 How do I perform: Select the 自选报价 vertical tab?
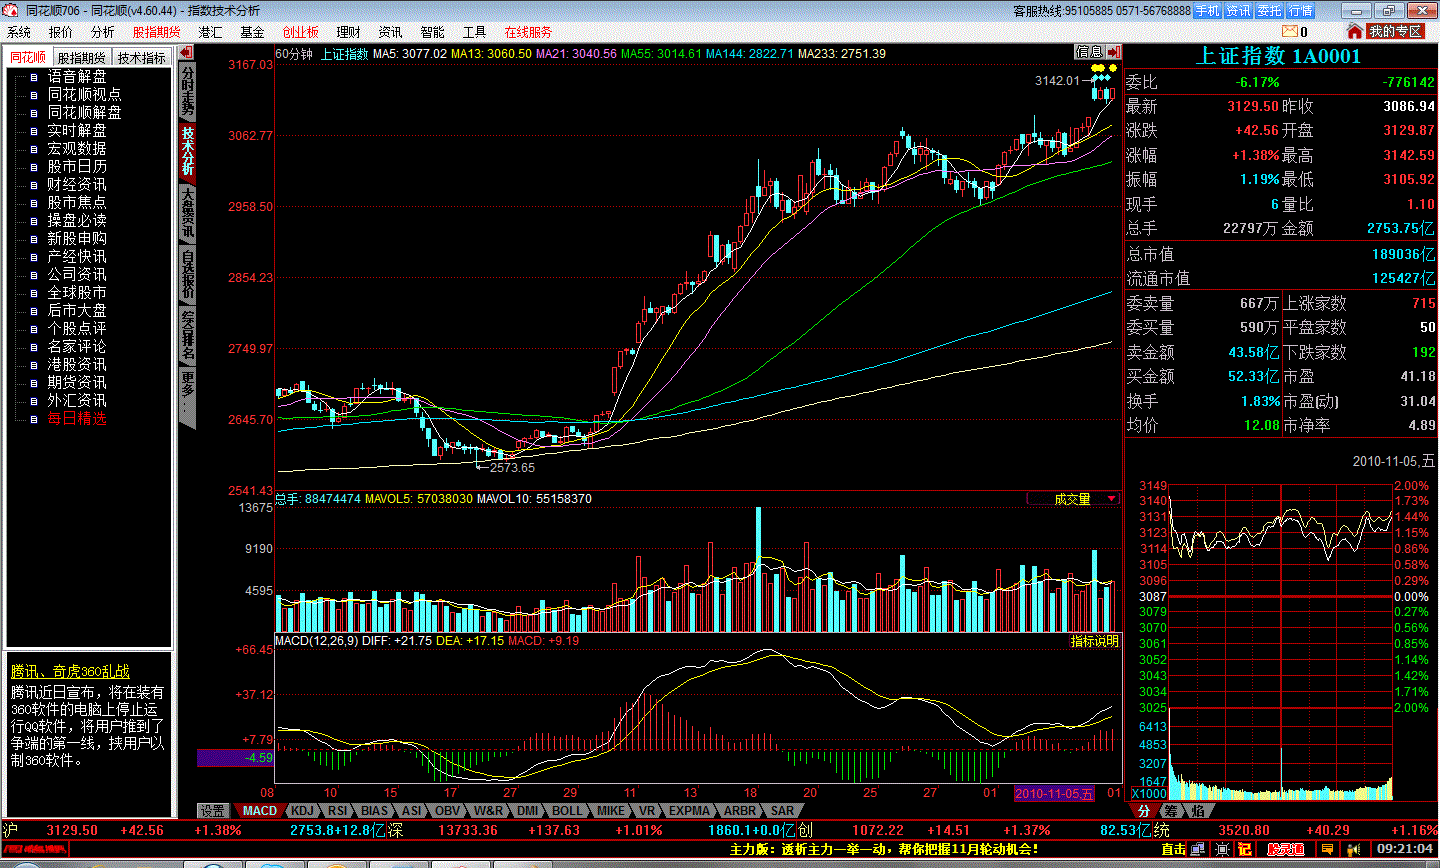click(x=188, y=274)
